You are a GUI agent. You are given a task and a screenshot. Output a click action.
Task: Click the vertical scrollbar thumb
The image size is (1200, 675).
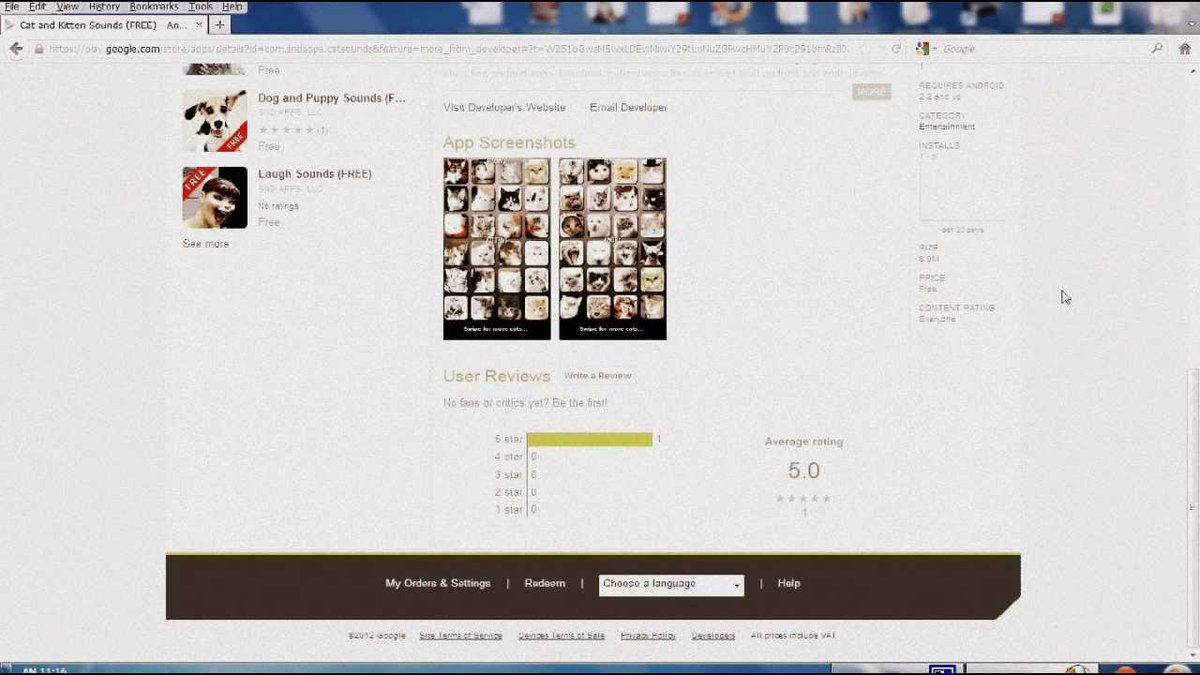click(x=1193, y=510)
